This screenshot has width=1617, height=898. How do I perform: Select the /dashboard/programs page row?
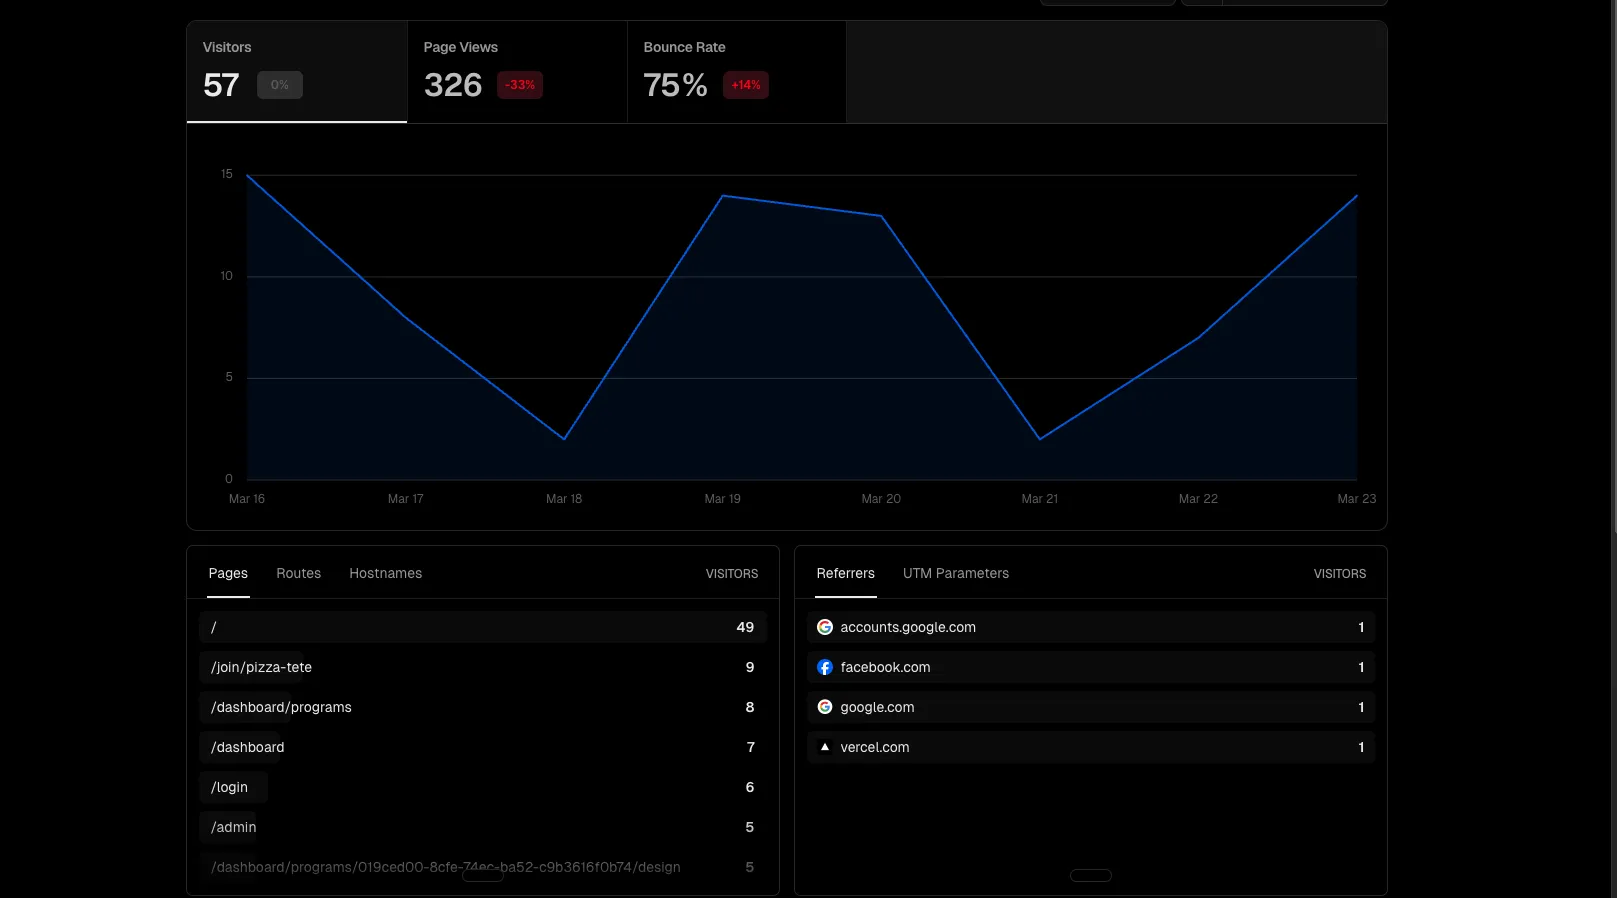point(483,707)
